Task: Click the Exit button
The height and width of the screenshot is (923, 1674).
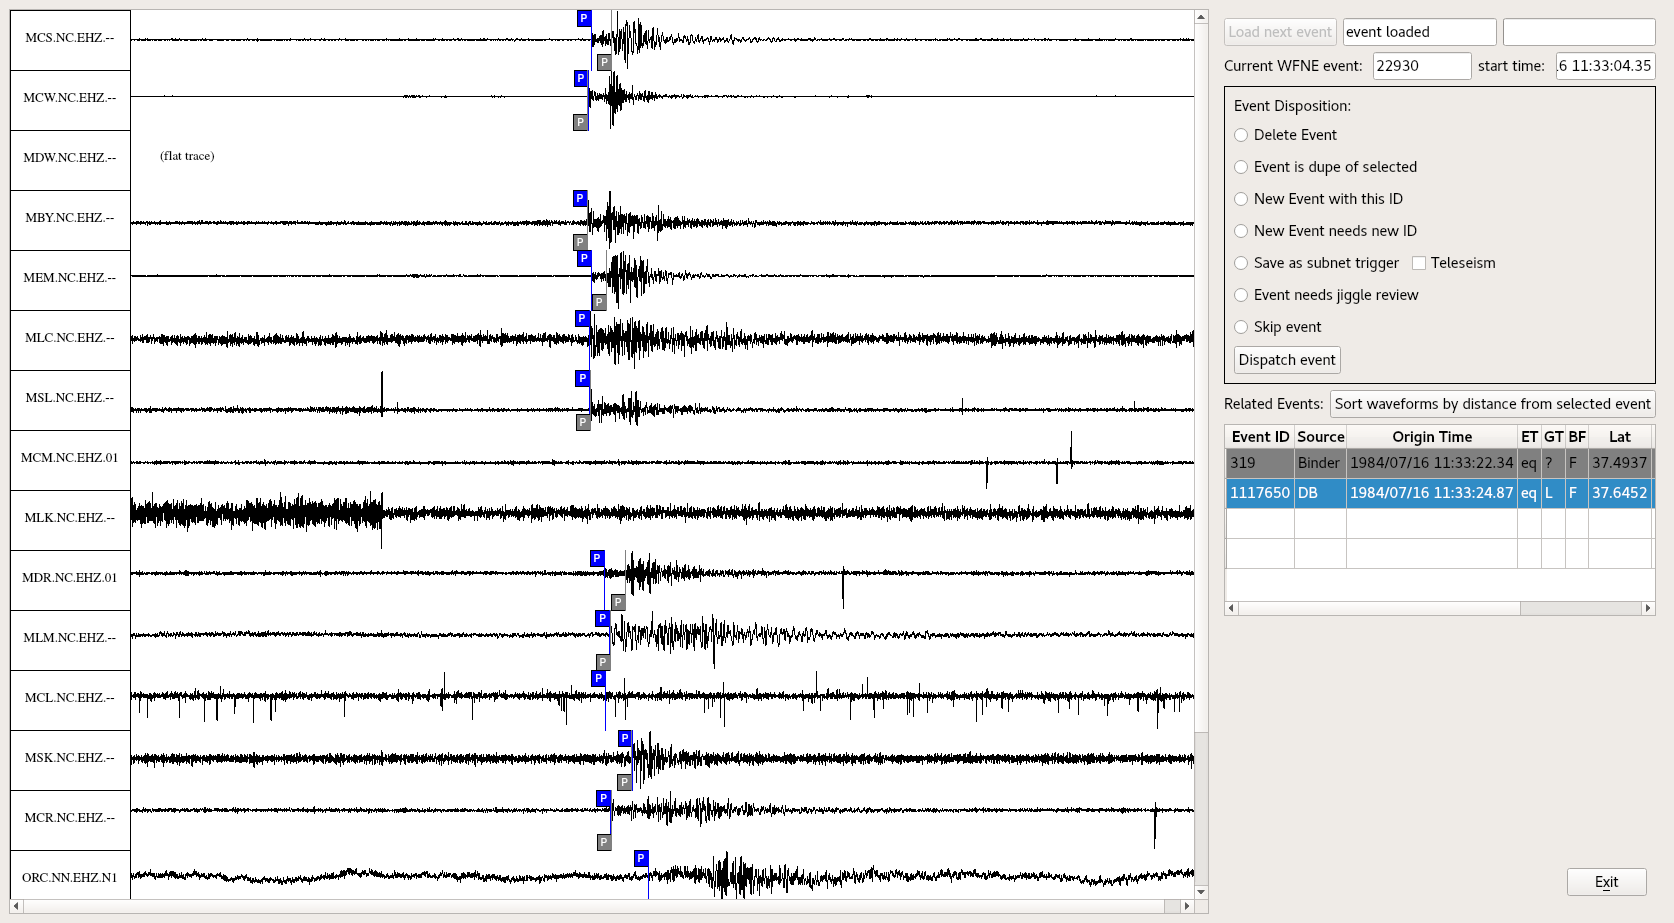Action: pos(1606,882)
